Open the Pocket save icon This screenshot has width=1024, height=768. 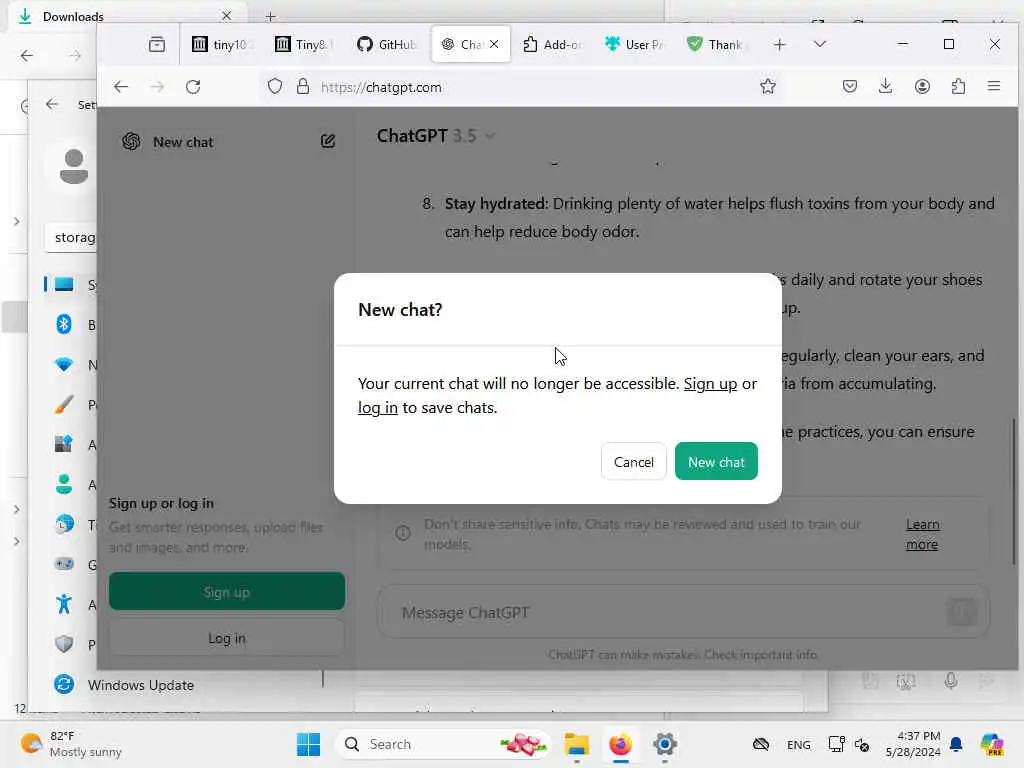(850, 86)
